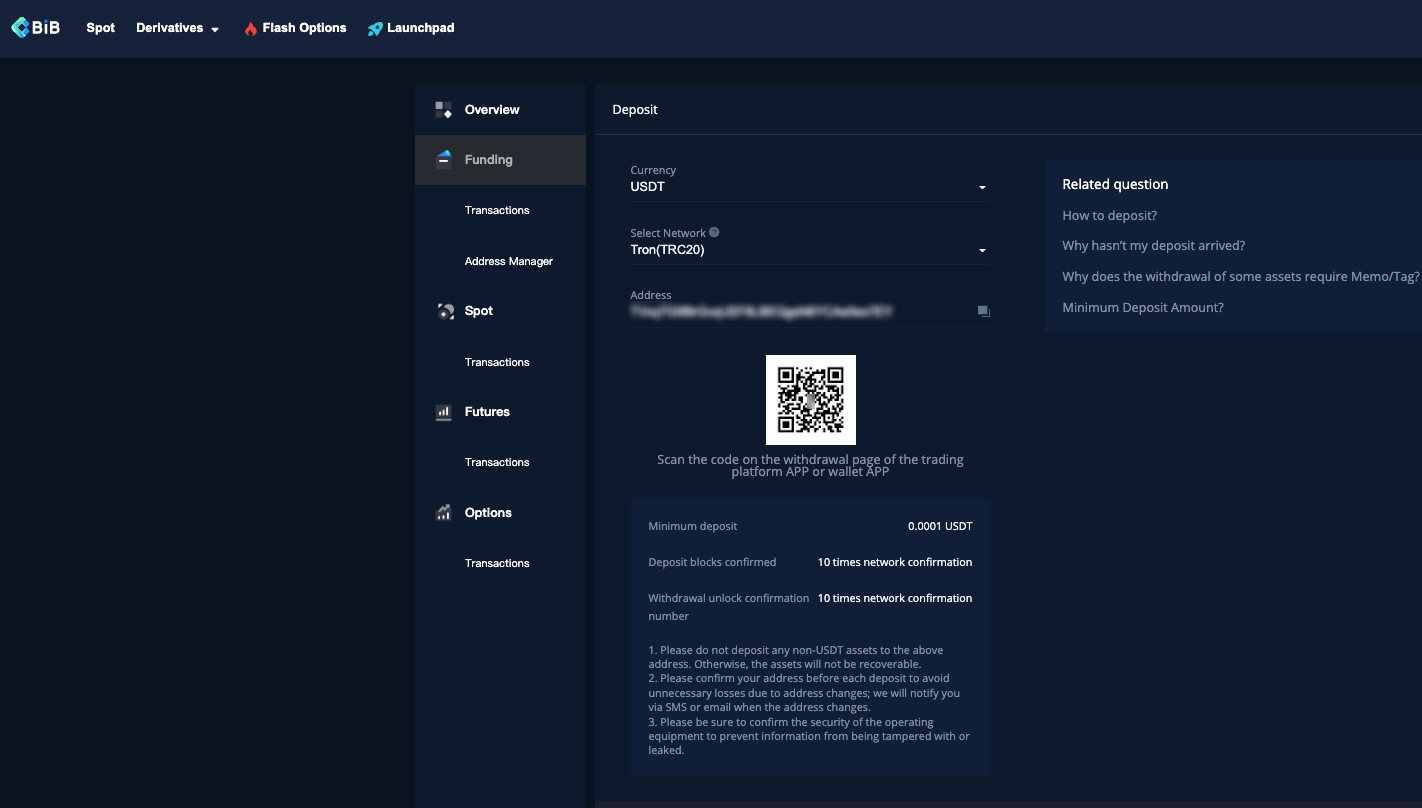Copy the deposit address with the copy icon
Viewport: 1422px width, 808px height.
pyautogui.click(x=983, y=312)
